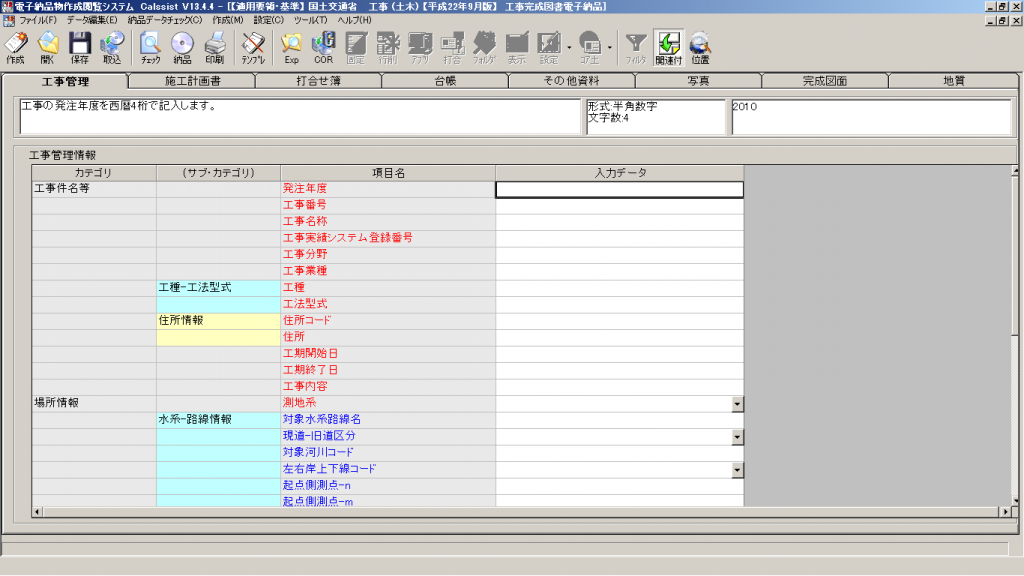
Task: Click the 取込 (Import) toolbar icon
Action: coord(111,47)
